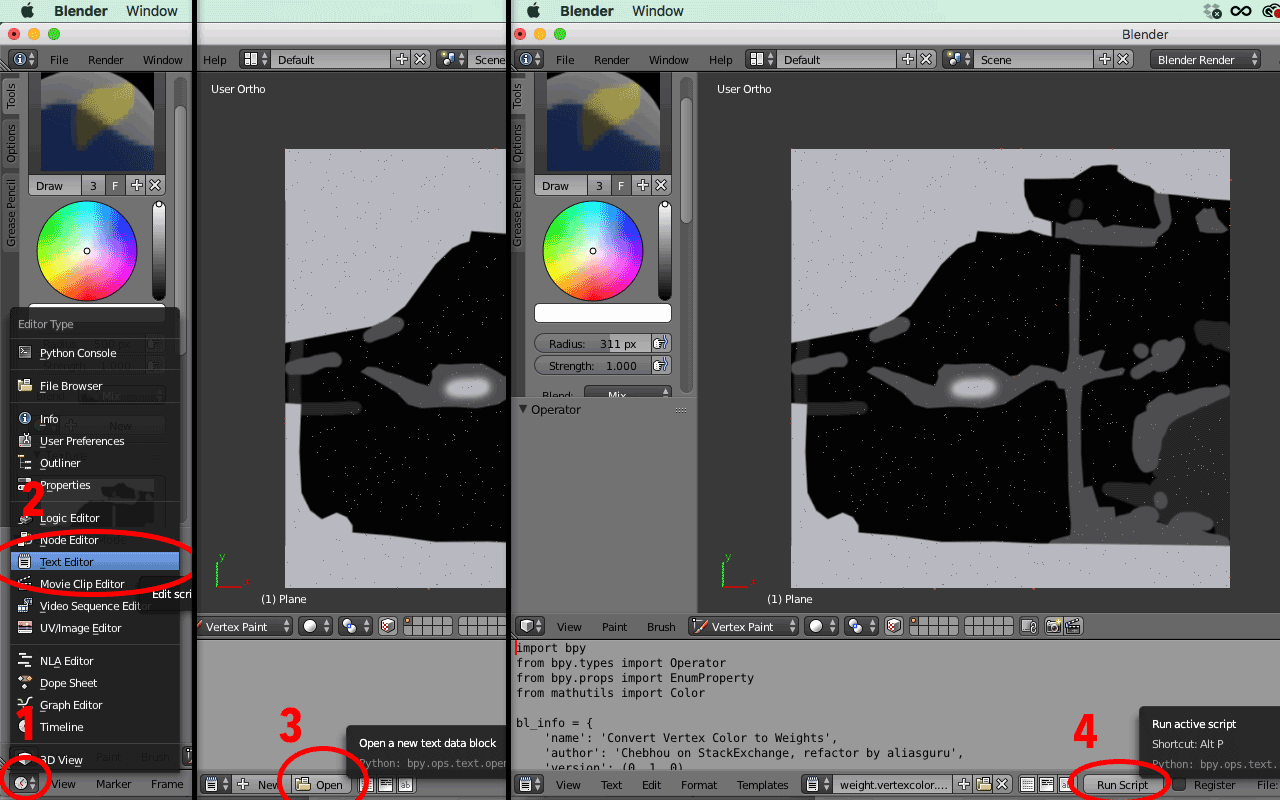Toggle line numbers display, right text editor
This screenshot has height=800, width=1280.
1027,785
